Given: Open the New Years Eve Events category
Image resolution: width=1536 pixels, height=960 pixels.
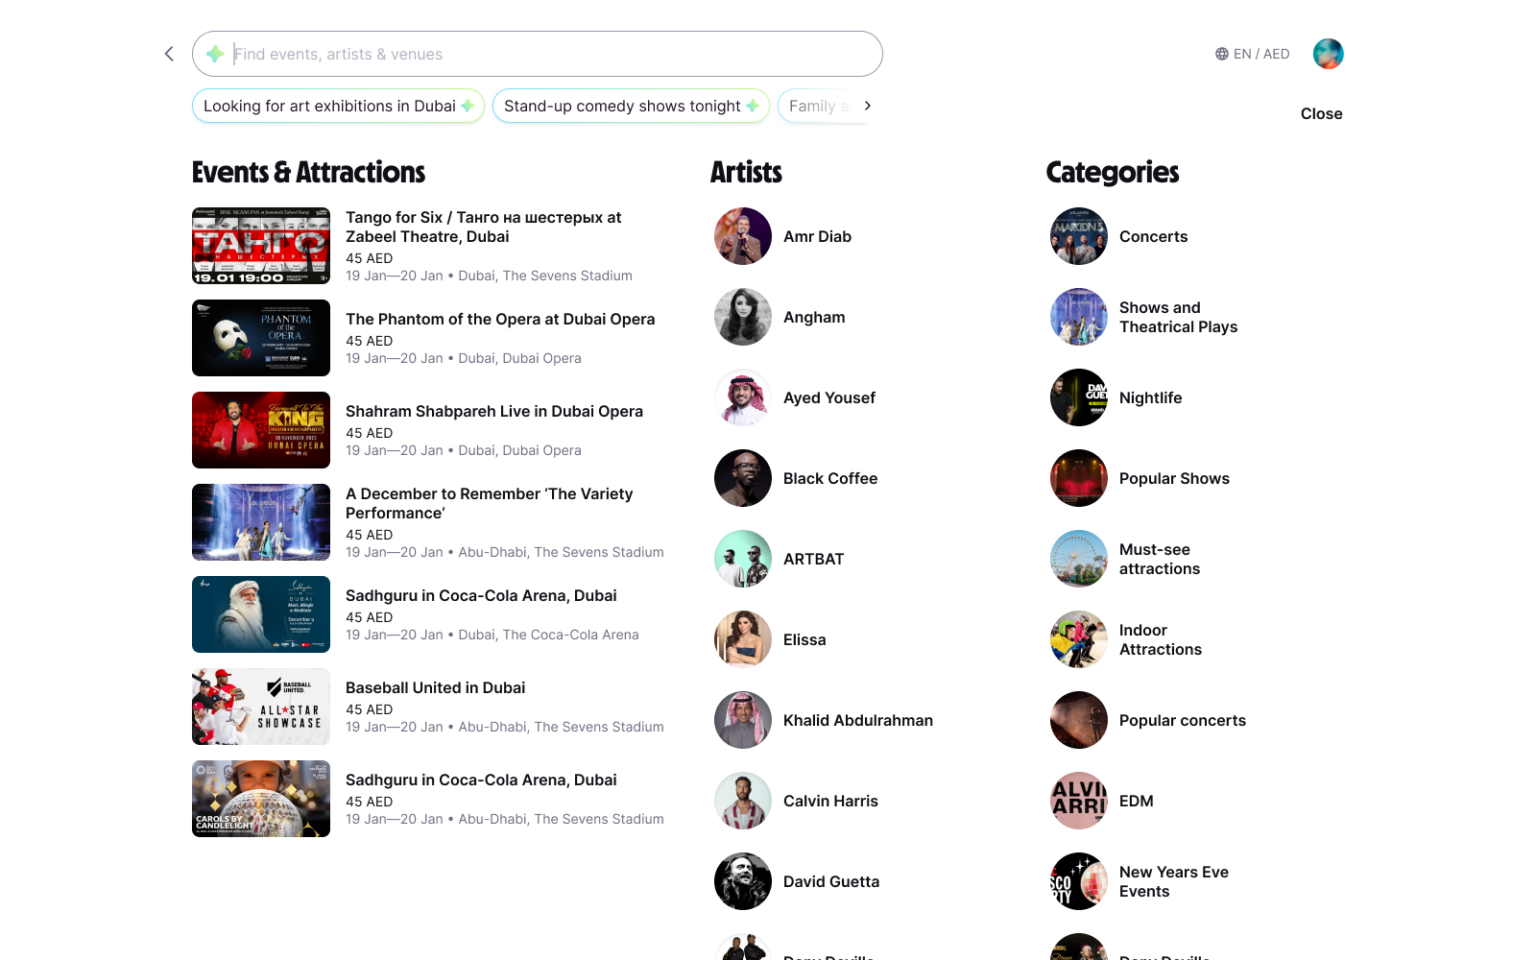Looking at the screenshot, I should 1174,881.
